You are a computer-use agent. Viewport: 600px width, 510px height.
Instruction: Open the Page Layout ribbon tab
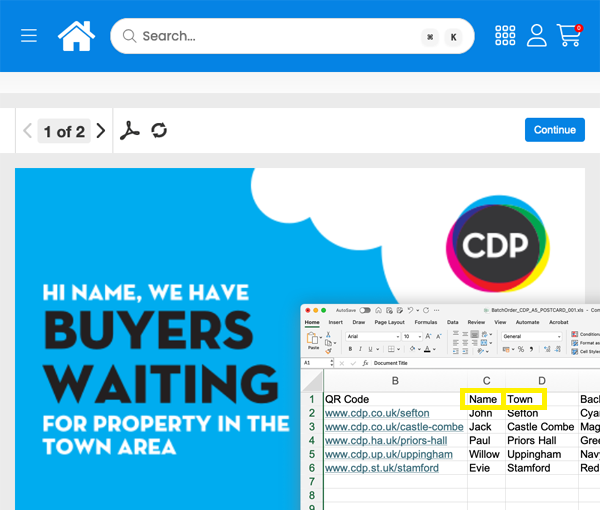tap(389, 323)
